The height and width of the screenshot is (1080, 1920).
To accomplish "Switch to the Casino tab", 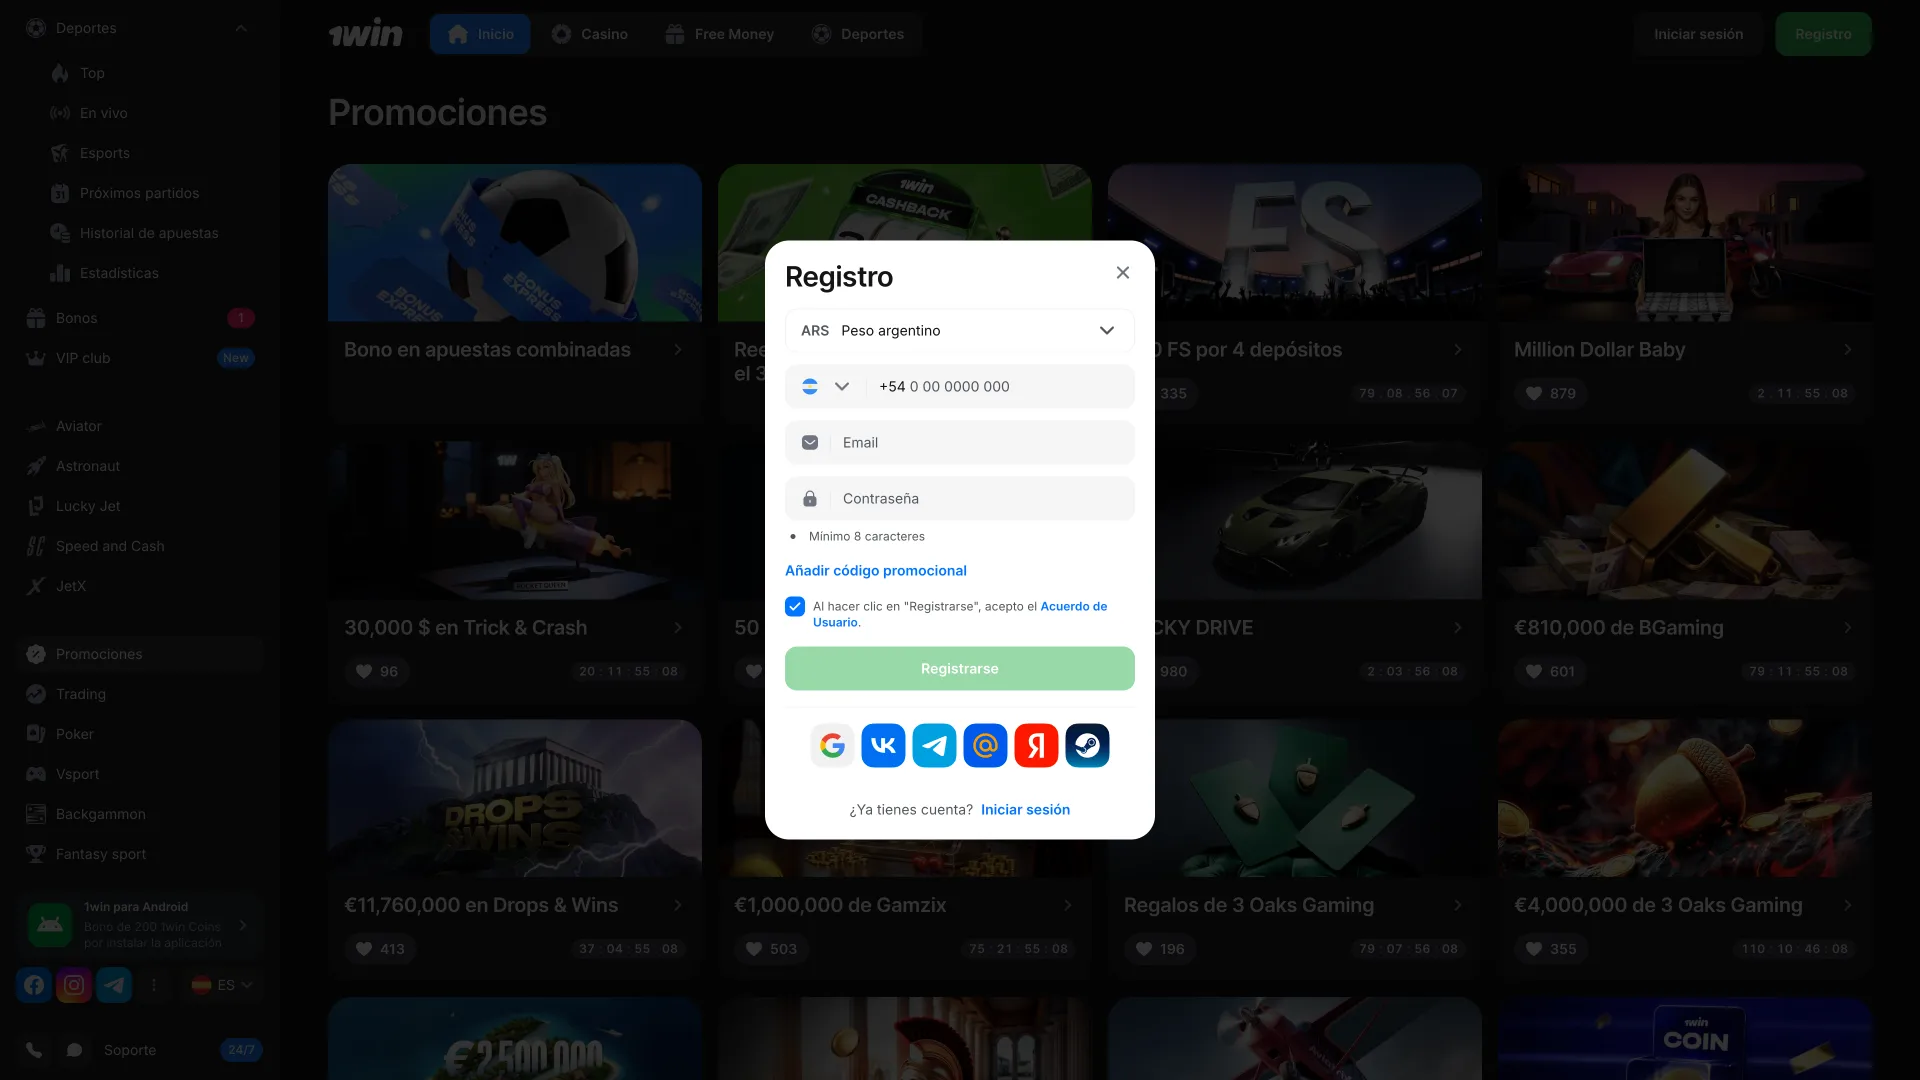I will click(x=590, y=34).
